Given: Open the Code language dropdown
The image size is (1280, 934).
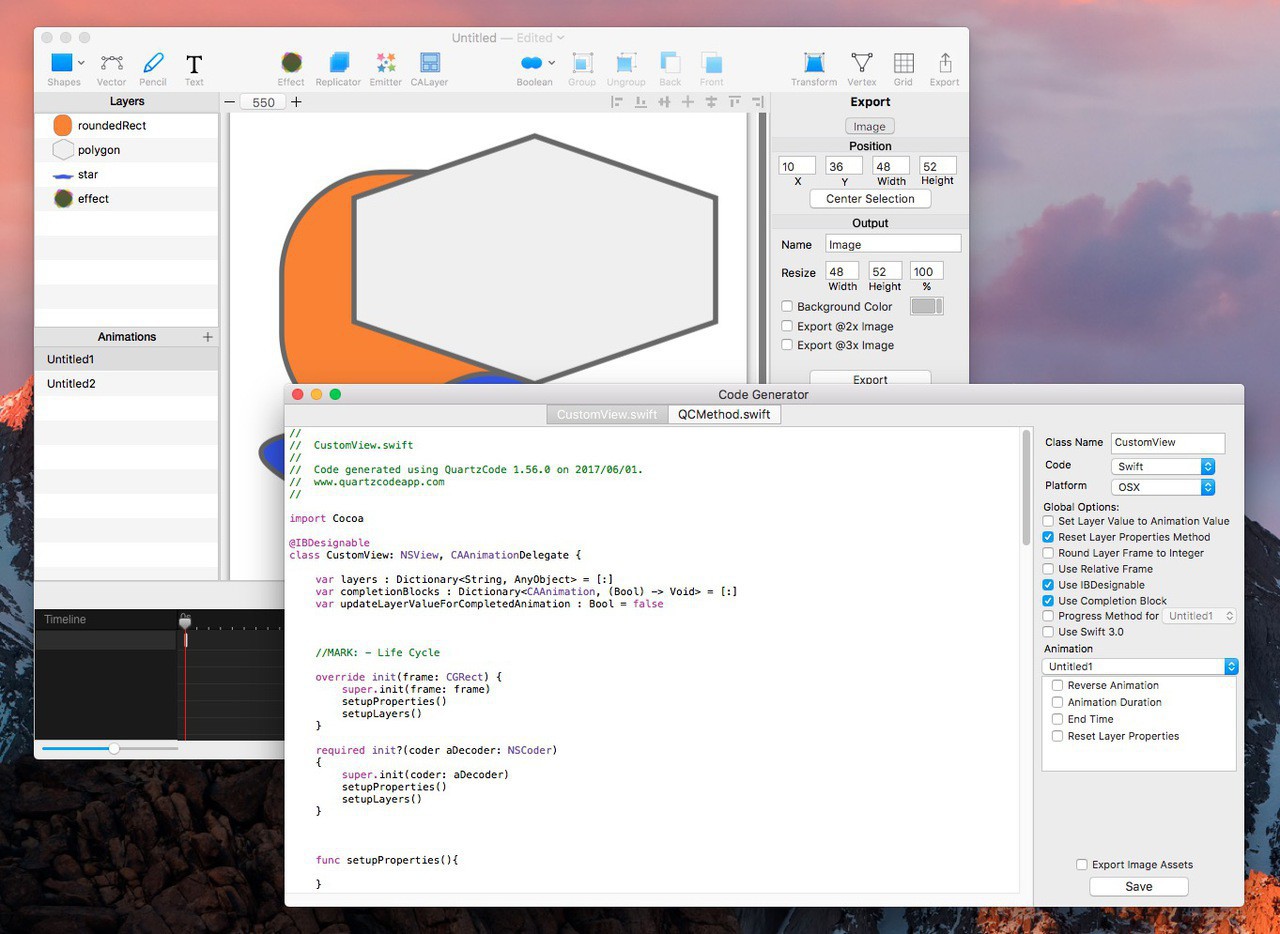Looking at the screenshot, I should pos(1162,466).
